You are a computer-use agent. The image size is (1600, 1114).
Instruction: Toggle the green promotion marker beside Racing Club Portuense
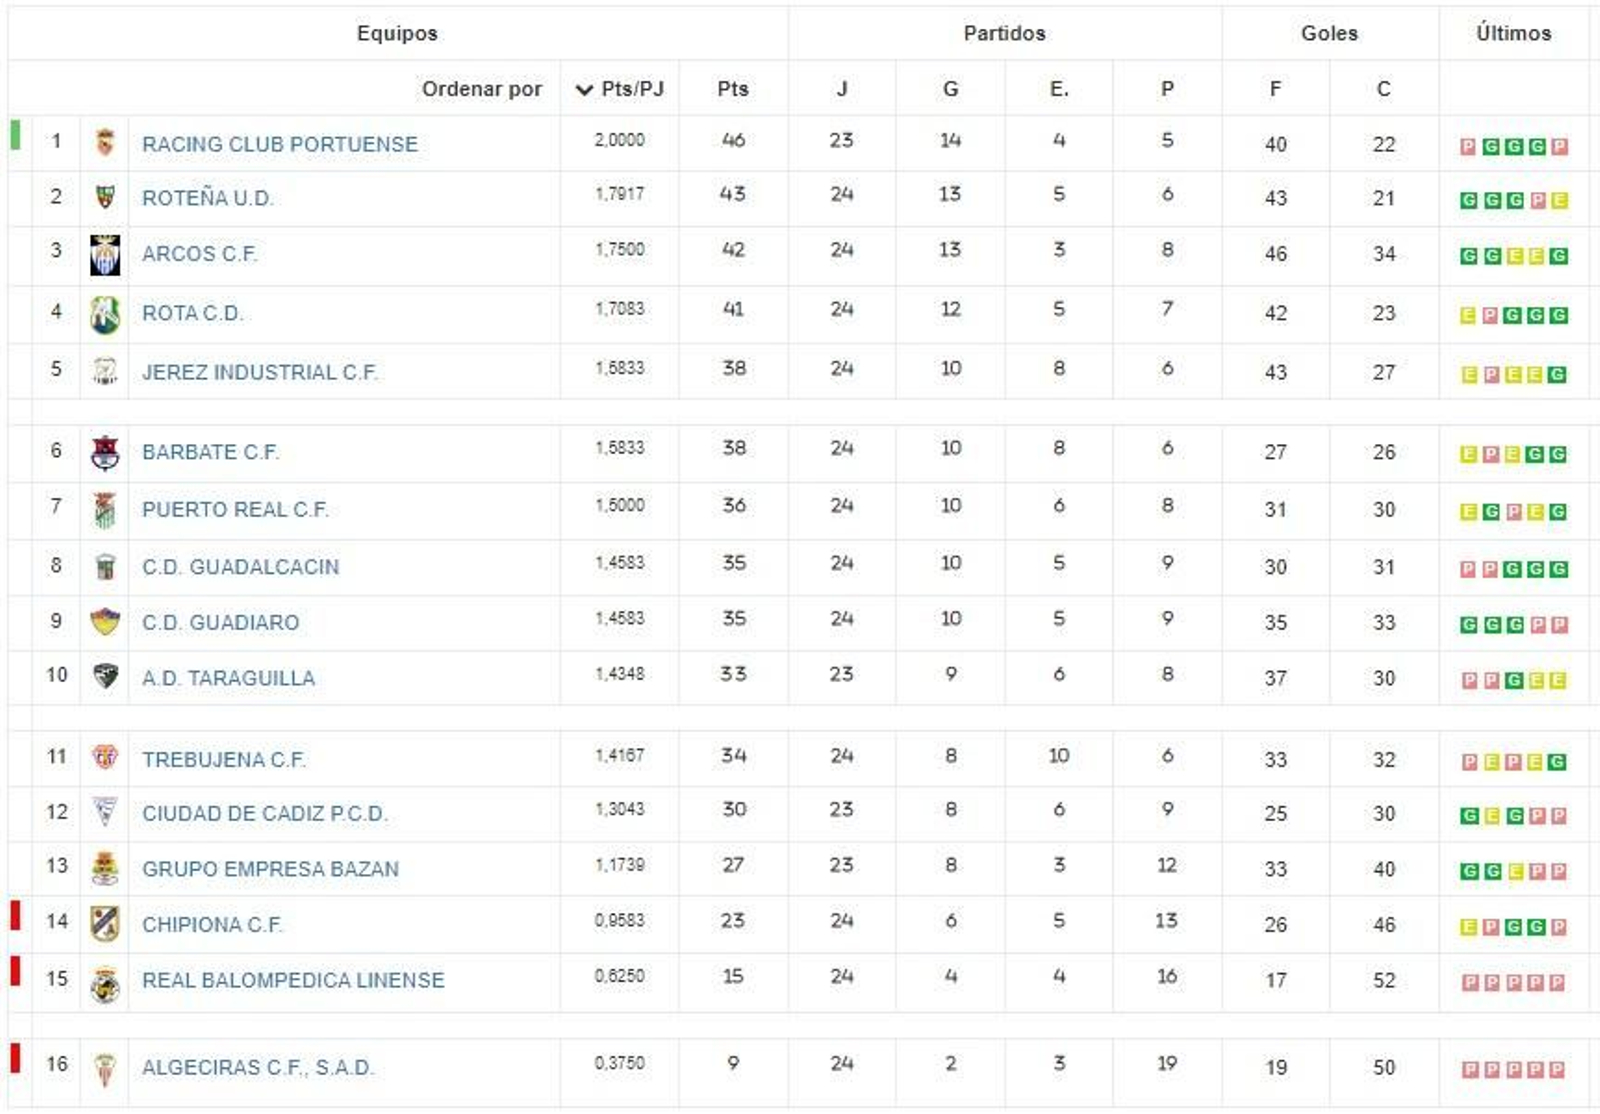pyautogui.click(x=13, y=131)
